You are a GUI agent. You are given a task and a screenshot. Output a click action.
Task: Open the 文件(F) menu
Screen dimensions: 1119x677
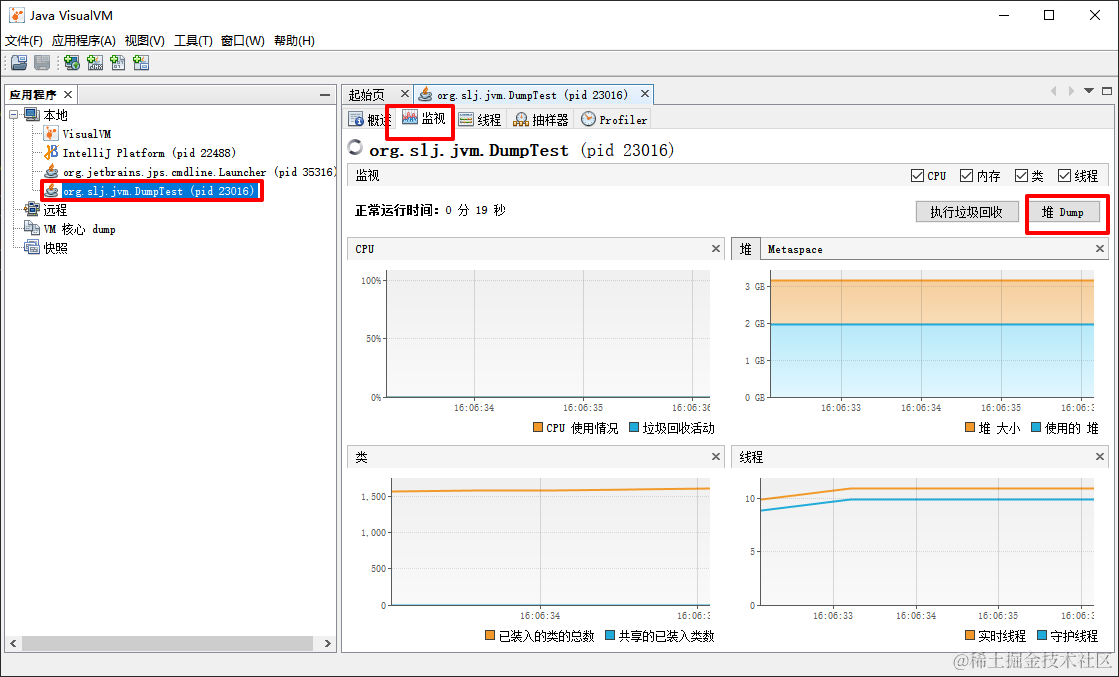point(24,41)
